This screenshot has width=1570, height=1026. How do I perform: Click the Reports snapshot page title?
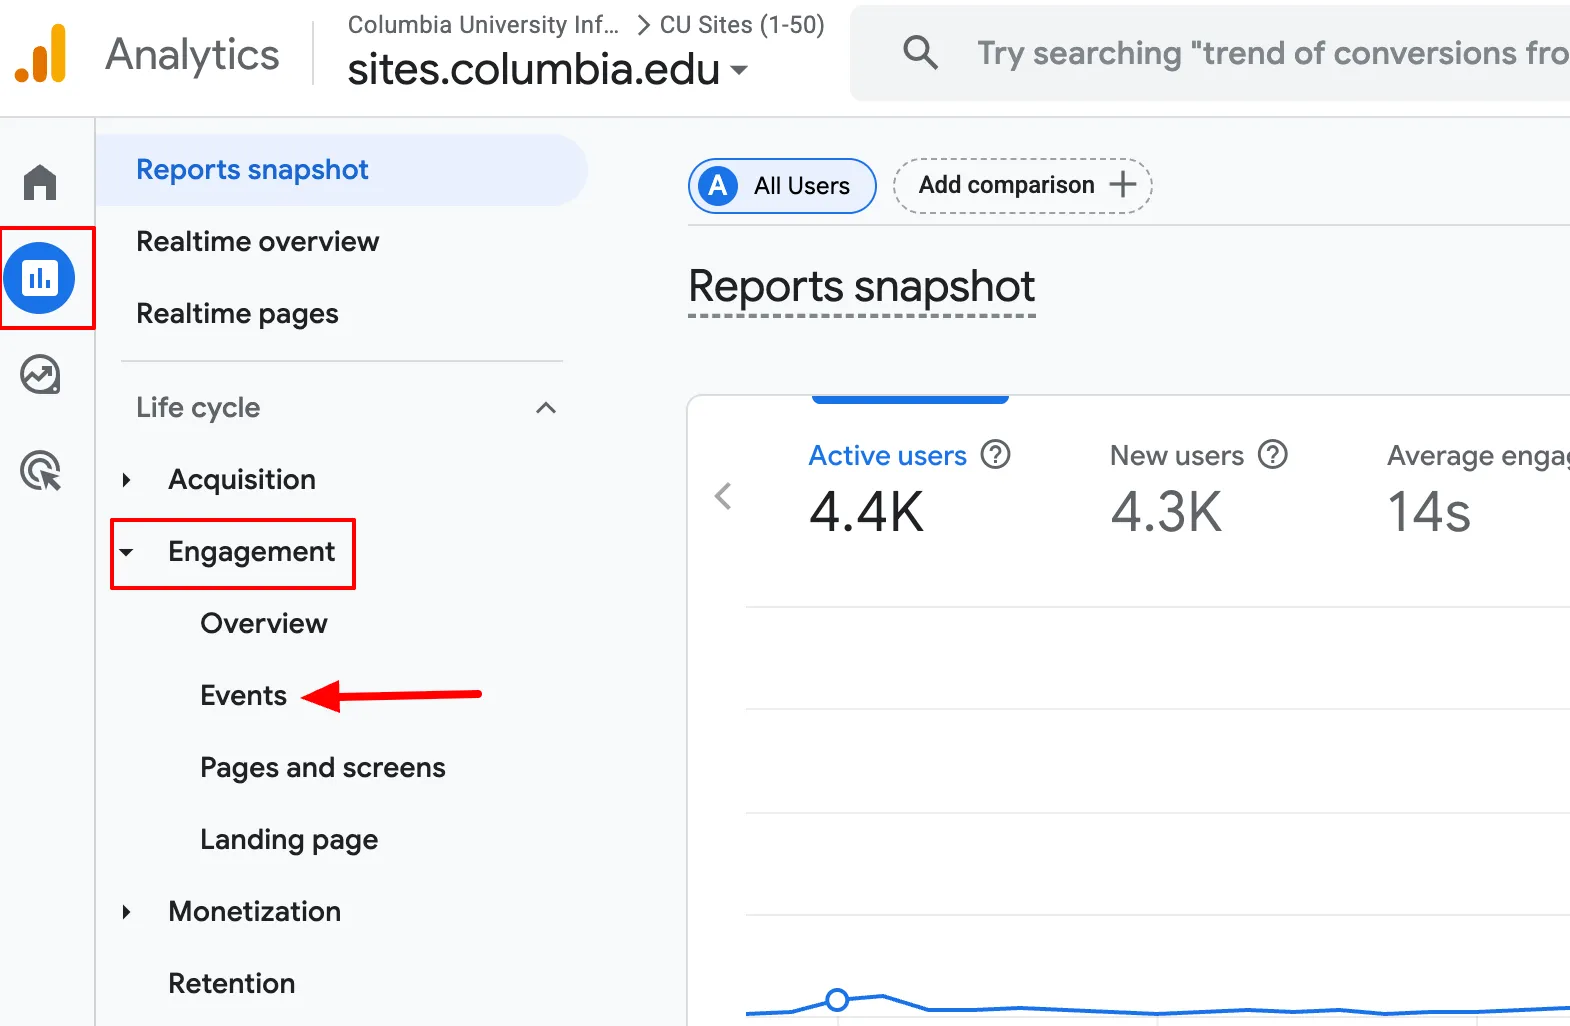(861, 287)
